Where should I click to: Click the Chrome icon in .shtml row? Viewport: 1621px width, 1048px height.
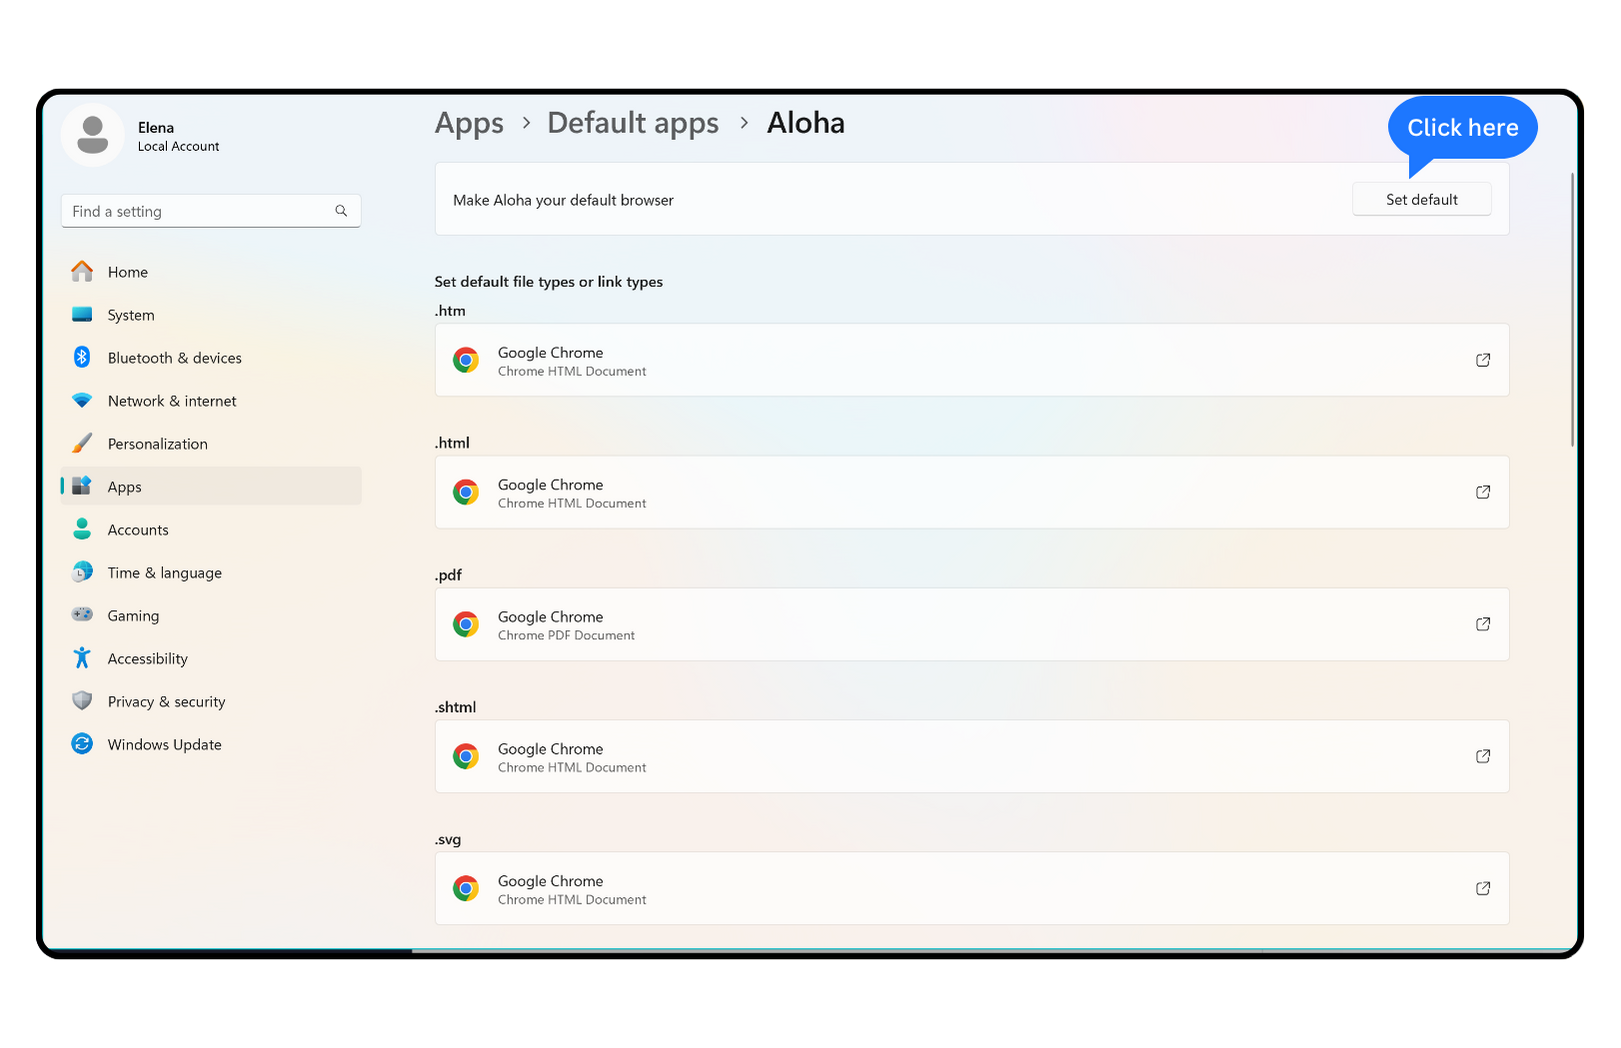pyautogui.click(x=466, y=756)
